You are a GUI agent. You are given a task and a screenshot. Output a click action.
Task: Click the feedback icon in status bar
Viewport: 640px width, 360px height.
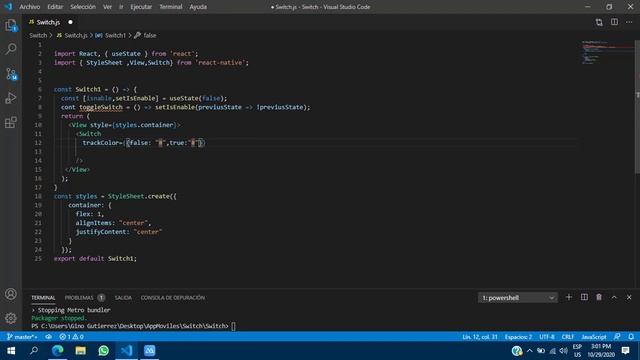(x=617, y=337)
